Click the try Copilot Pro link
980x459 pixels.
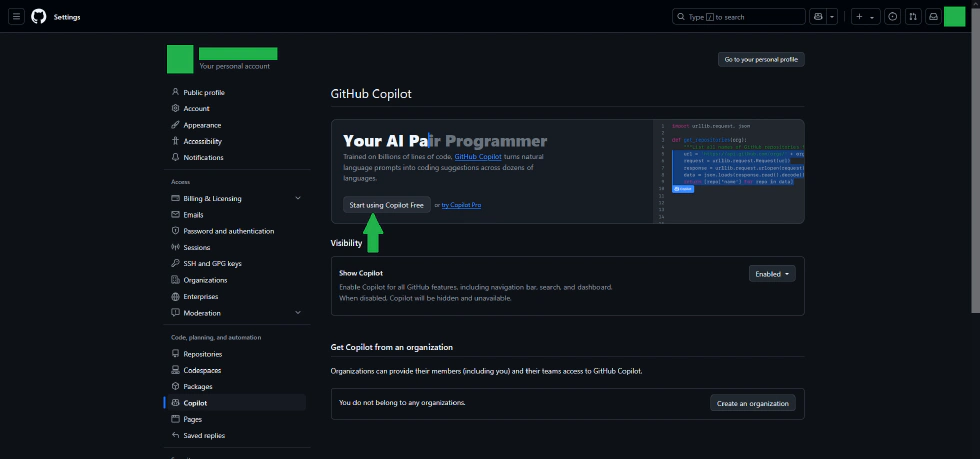462,205
